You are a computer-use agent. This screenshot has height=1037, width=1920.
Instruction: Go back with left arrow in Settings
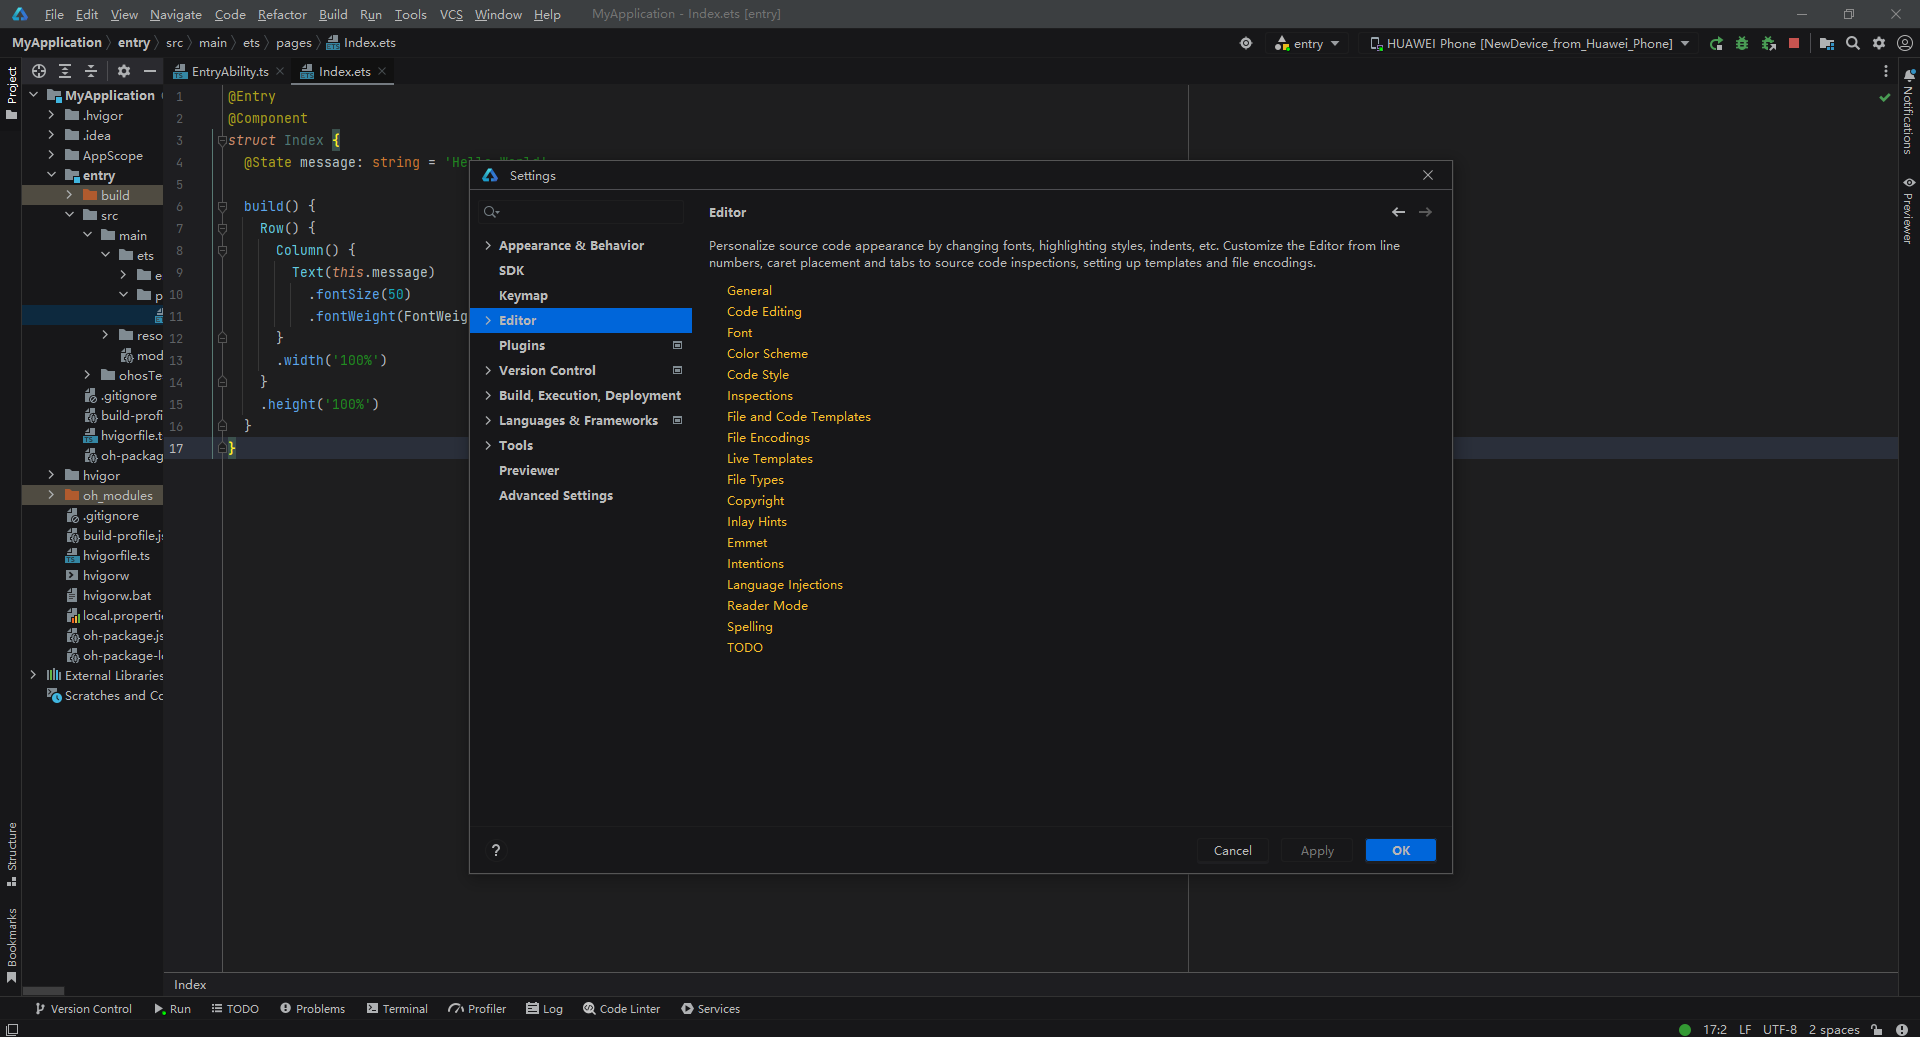pyautogui.click(x=1398, y=212)
